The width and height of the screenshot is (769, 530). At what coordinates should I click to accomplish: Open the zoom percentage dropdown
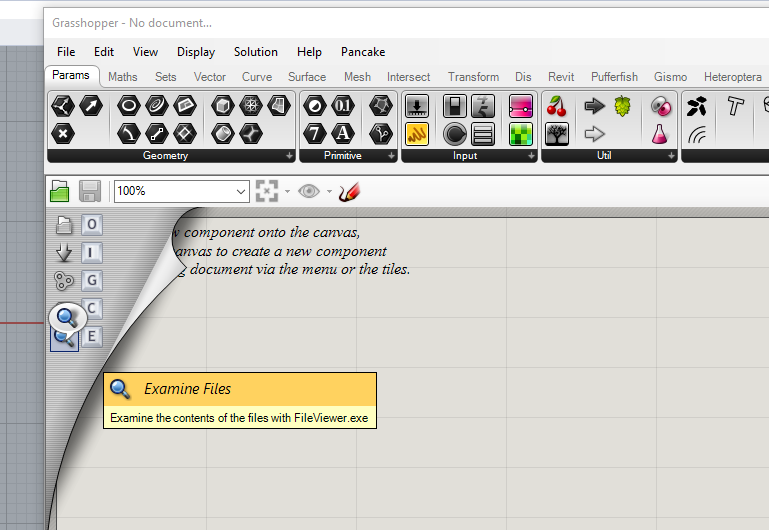click(181, 191)
